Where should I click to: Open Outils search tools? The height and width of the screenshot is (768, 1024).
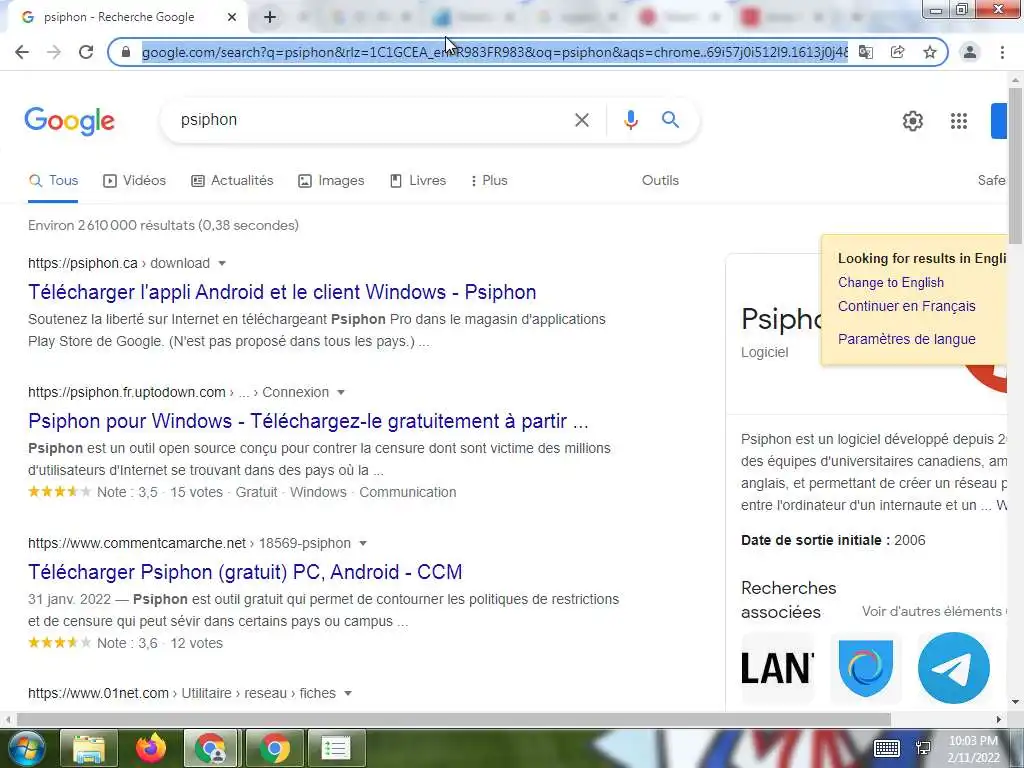coord(660,181)
